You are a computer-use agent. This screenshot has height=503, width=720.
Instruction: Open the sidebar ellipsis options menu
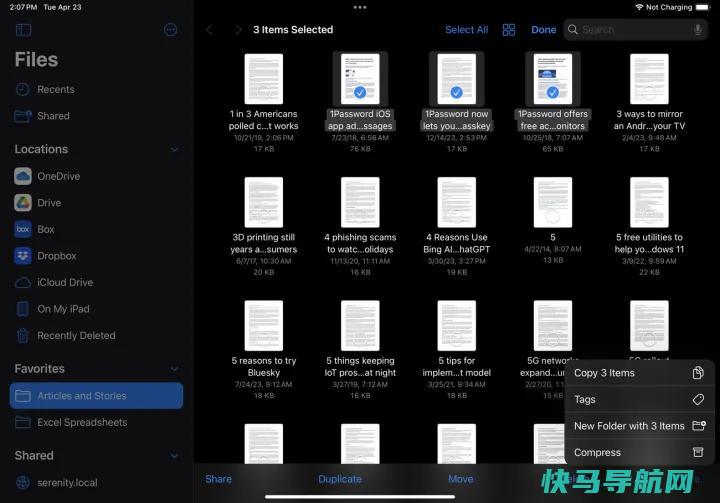tap(170, 30)
